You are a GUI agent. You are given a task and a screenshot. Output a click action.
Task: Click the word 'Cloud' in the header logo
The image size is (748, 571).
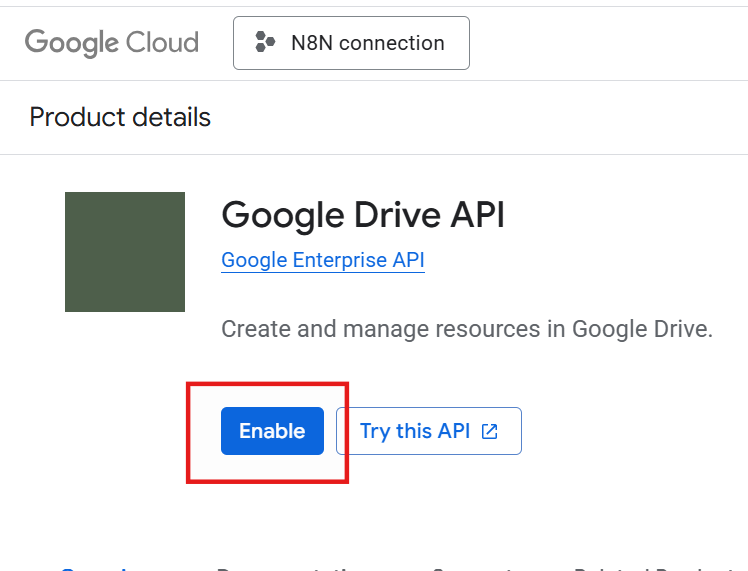(162, 43)
